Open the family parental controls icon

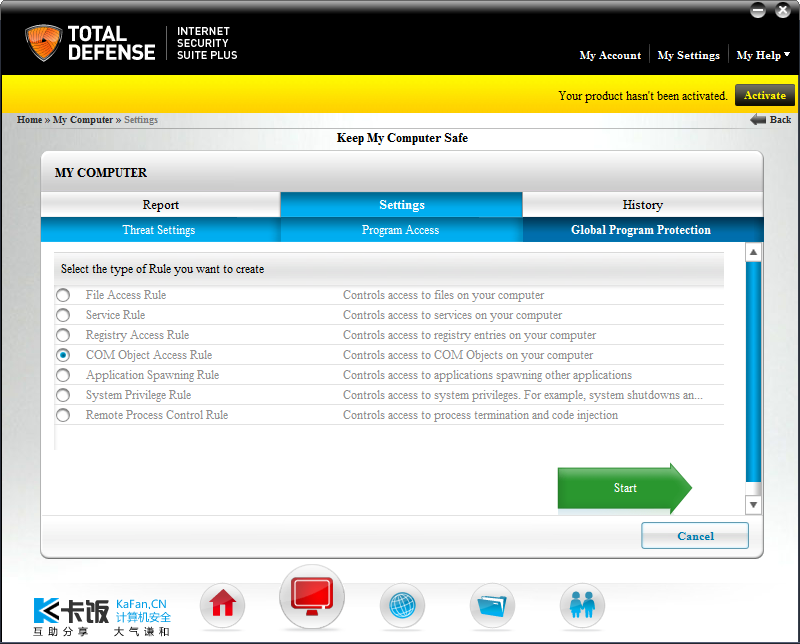click(x=582, y=605)
